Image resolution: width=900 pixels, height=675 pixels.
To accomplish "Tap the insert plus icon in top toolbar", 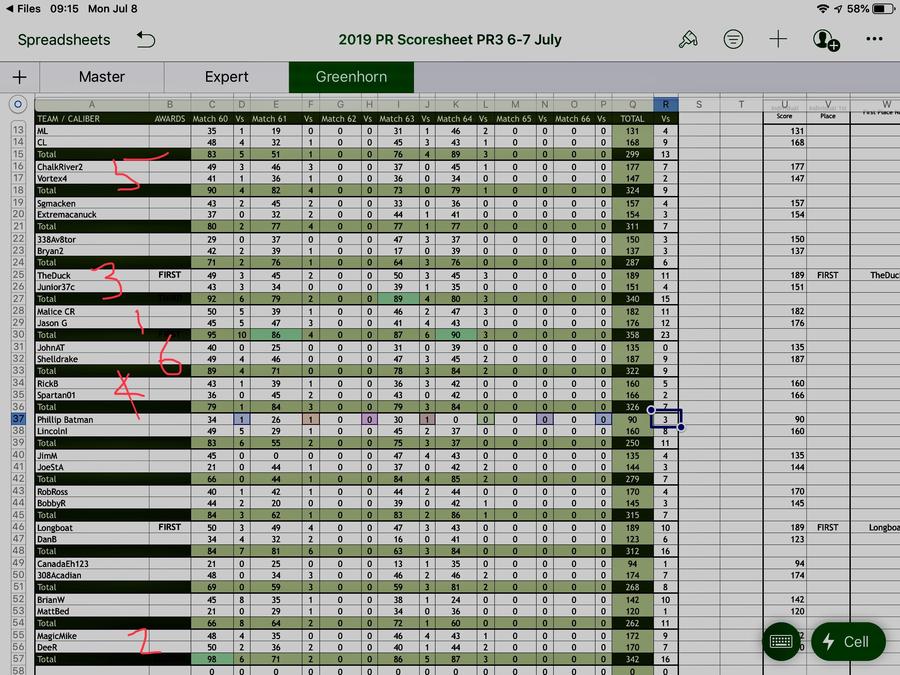I will pos(778,40).
